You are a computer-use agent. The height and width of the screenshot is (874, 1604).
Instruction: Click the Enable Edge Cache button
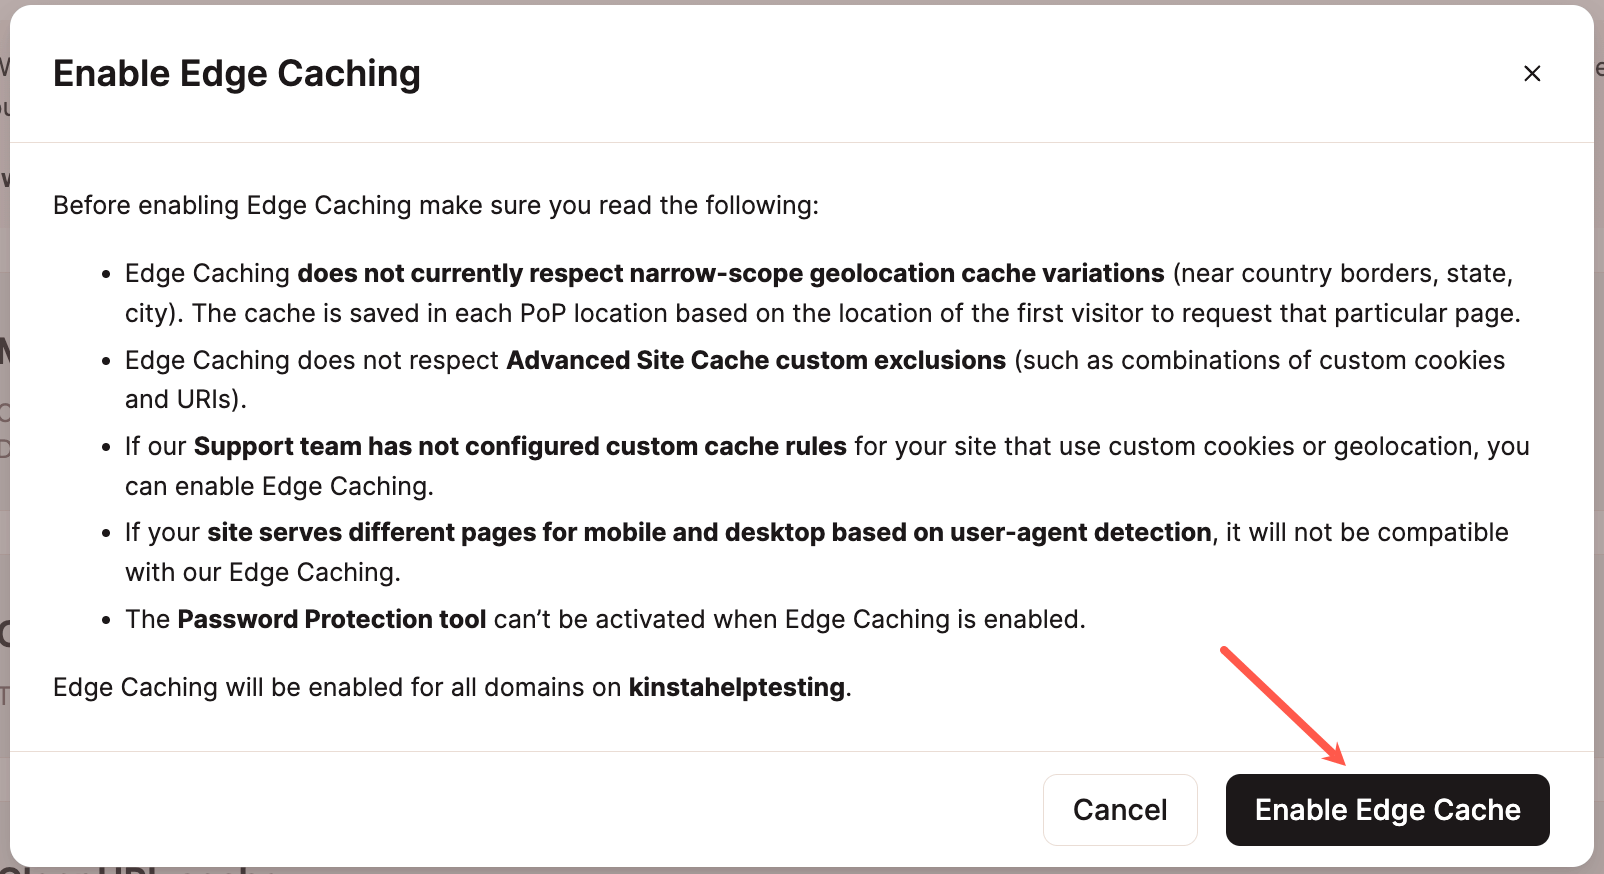coord(1387,810)
